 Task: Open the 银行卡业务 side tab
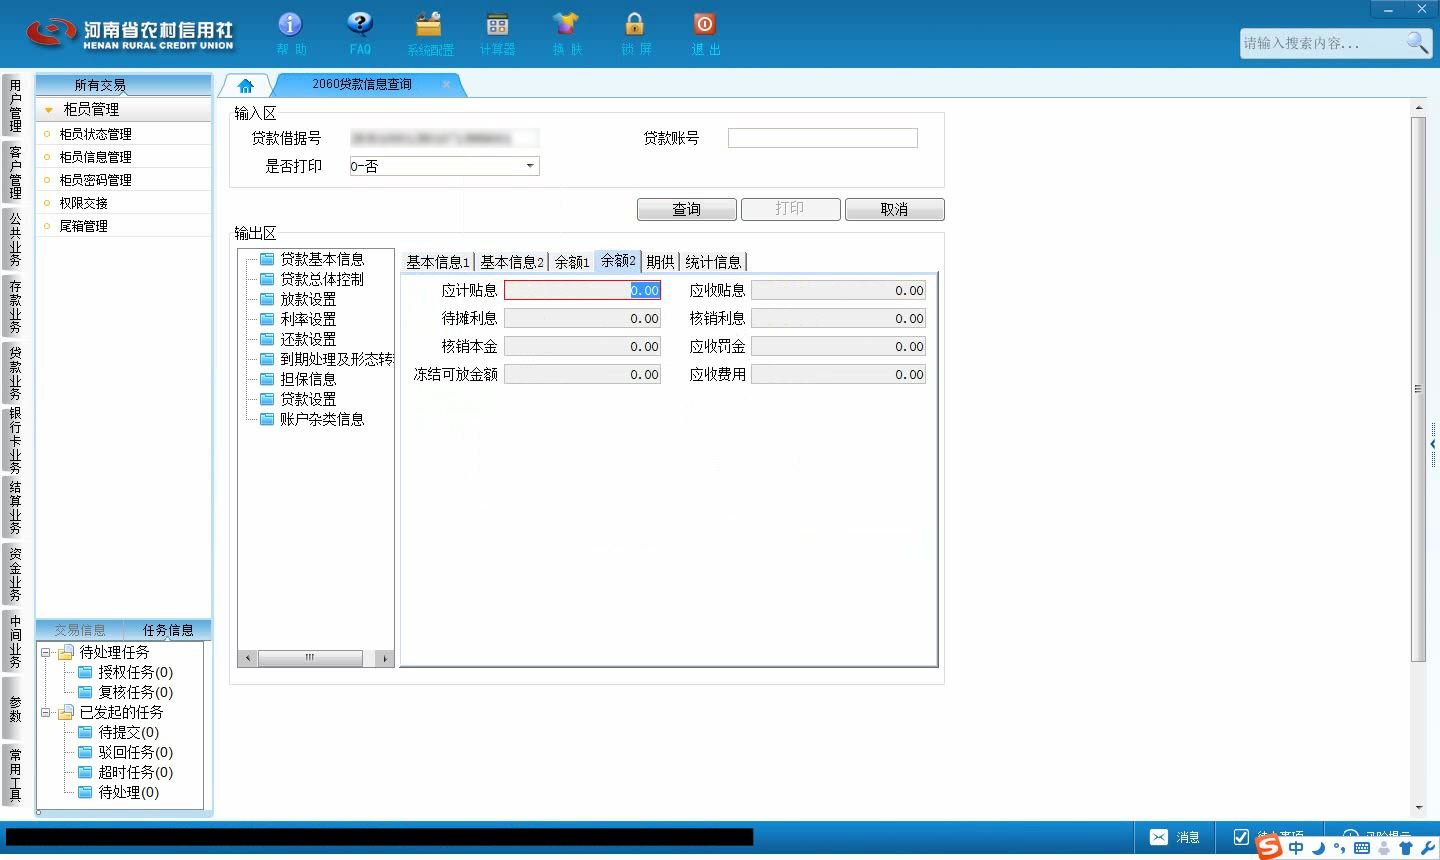[15, 440]
